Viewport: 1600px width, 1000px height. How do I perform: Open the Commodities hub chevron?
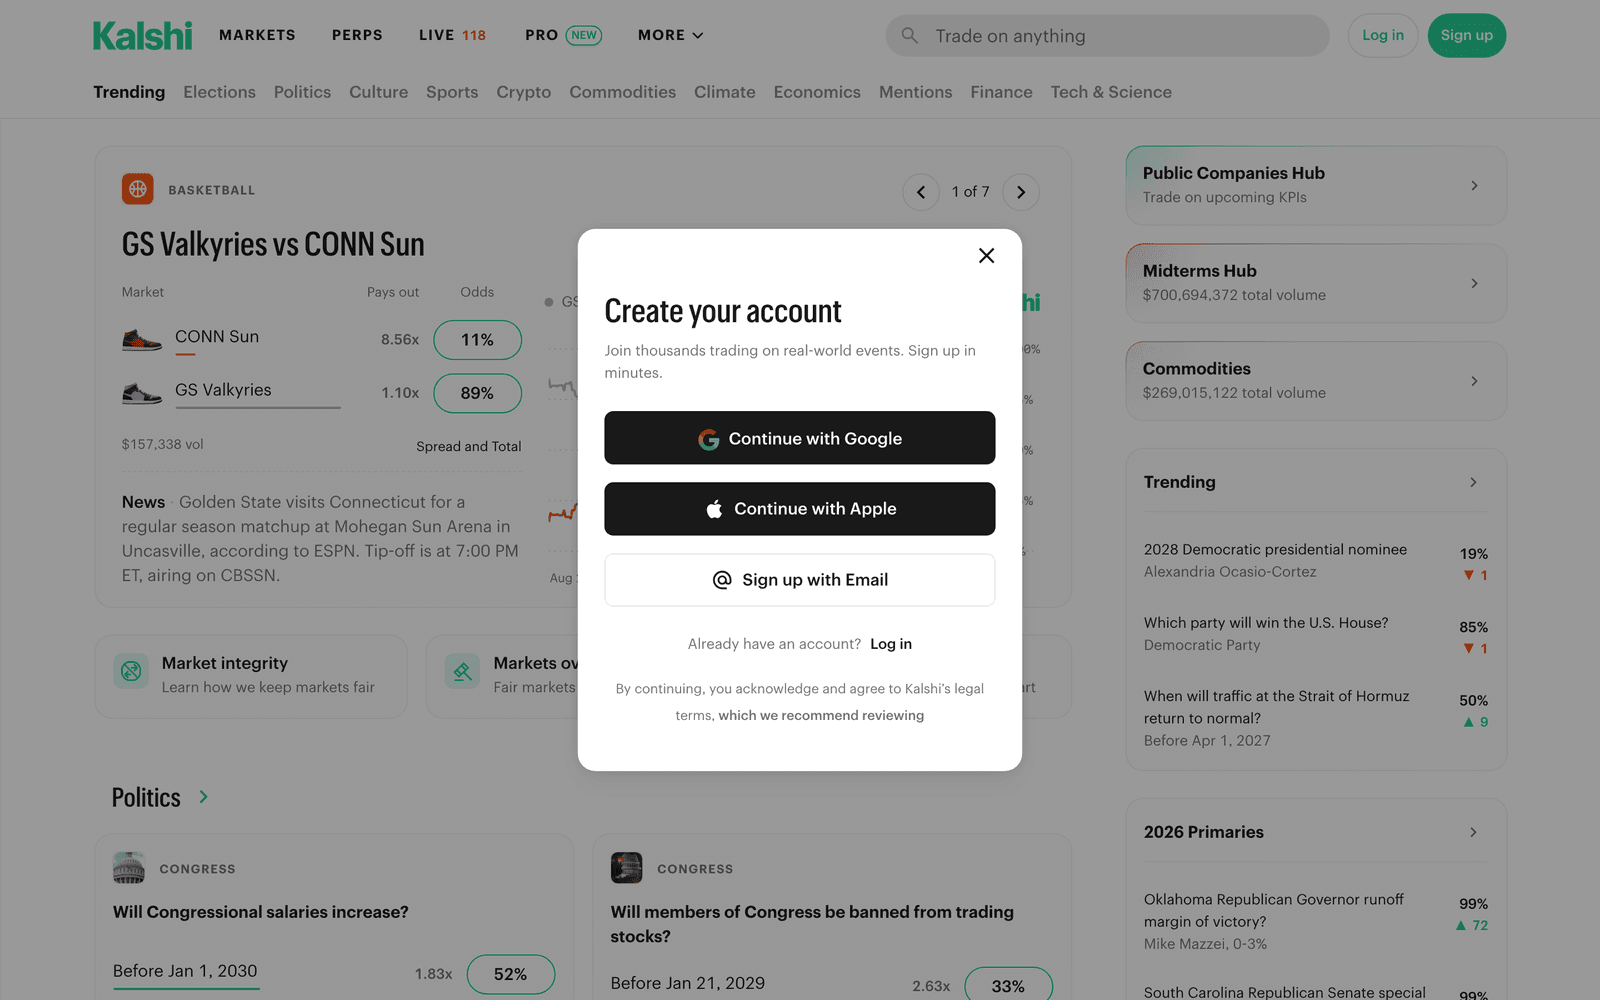[x=1474, y=381]
